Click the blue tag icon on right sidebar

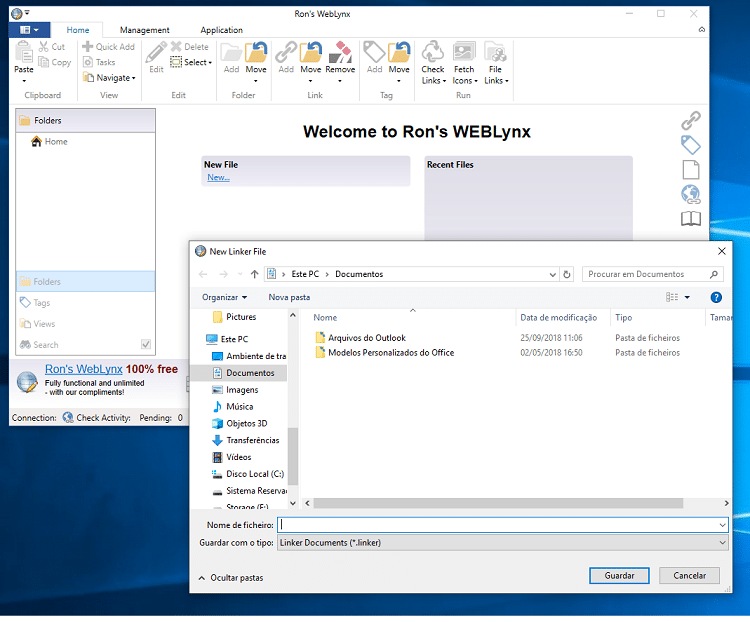coord(691,145)
